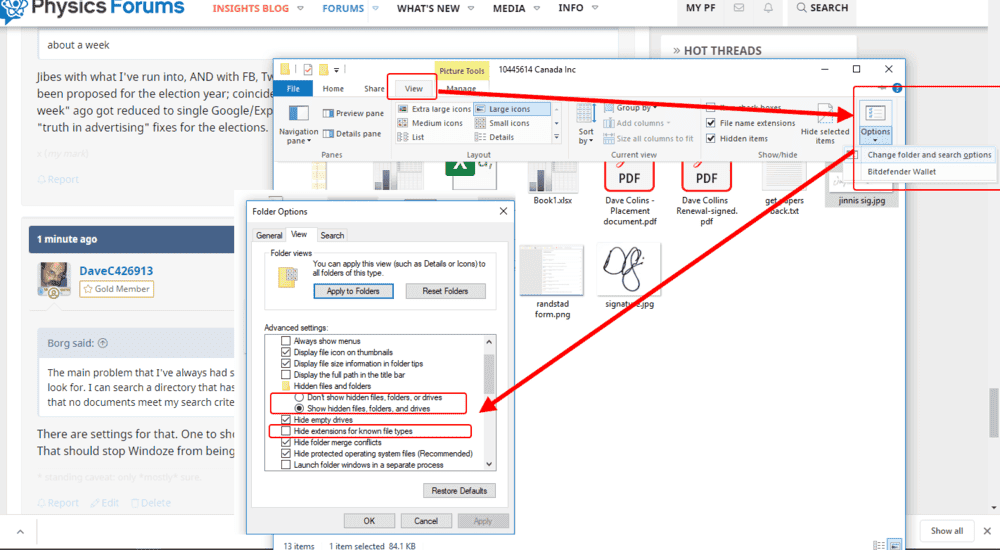
Task: Expand the Insights Blog dropdown arrow
Action: pos(300,8)
